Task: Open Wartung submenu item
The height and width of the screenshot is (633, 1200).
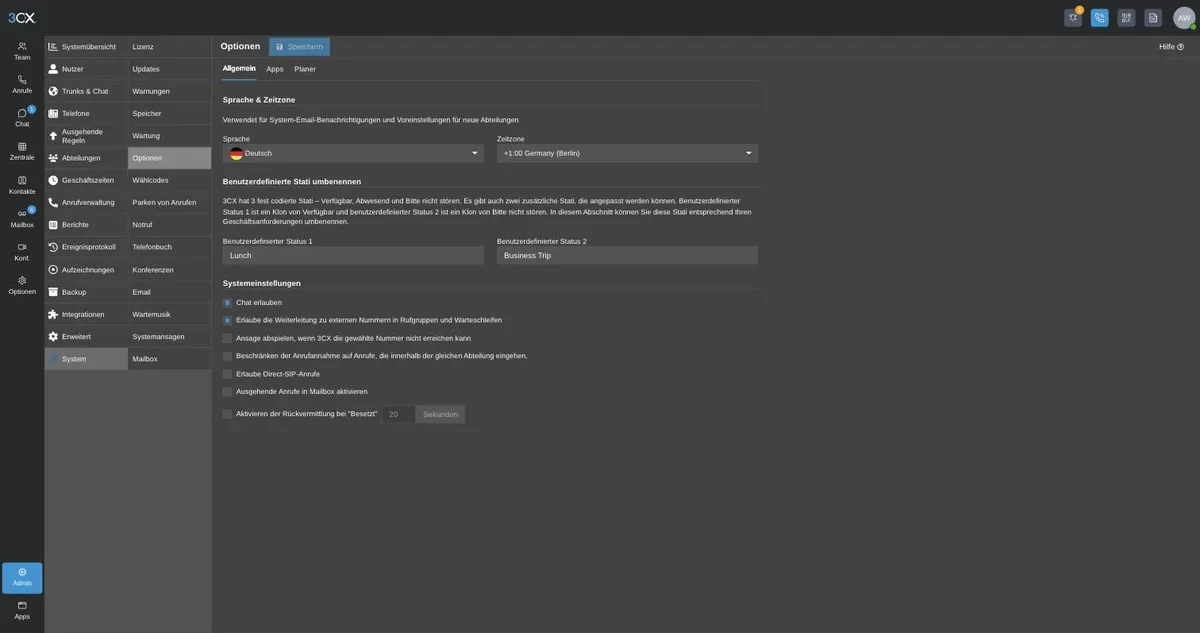Action: (170, 136)
